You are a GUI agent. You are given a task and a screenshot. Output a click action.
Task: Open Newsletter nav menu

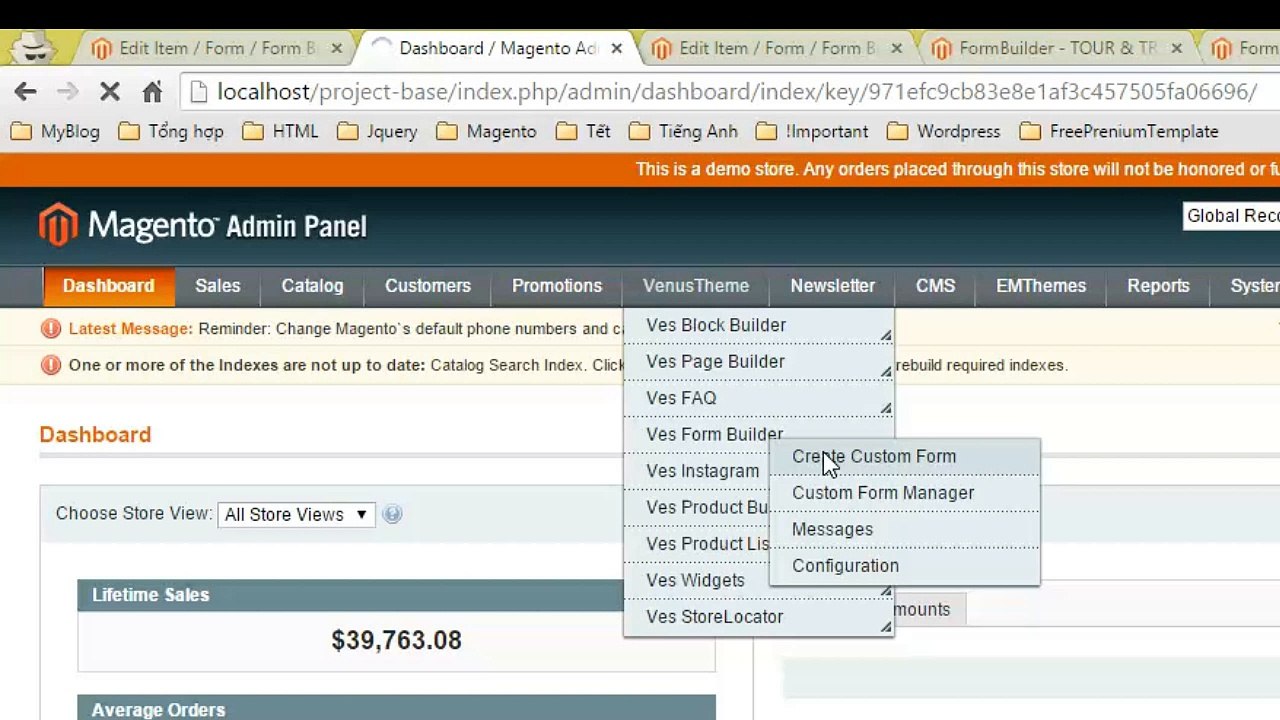point(833,286)
